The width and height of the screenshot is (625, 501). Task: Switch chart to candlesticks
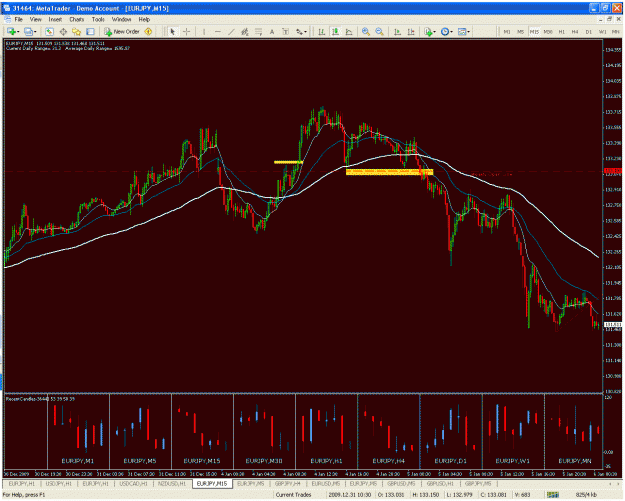click(335, 31)
